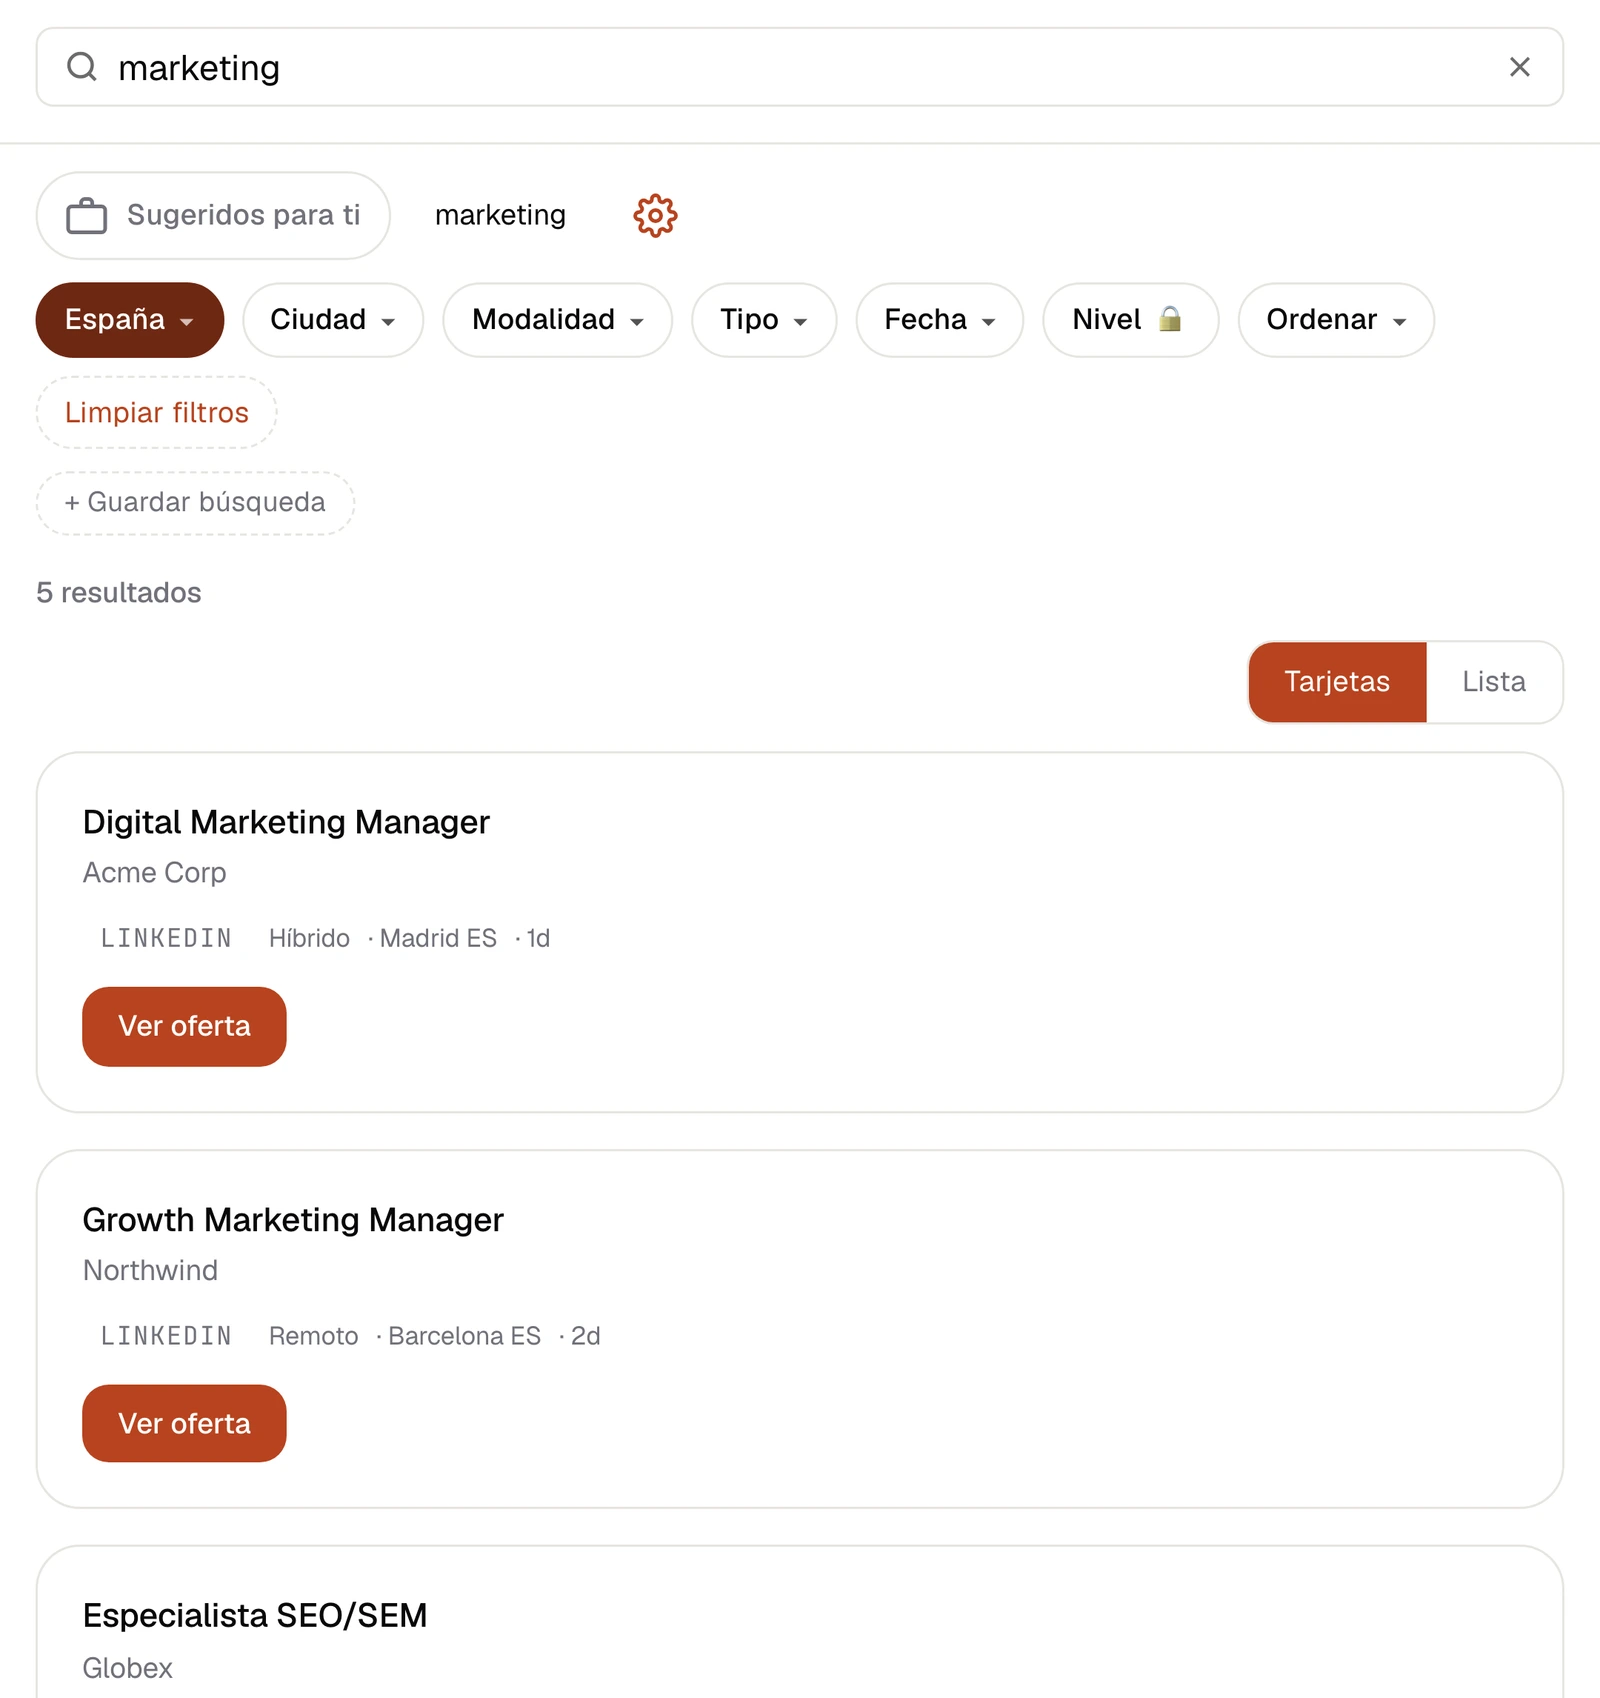The image size is (1600, 1698).
Task: Expand the Tipo filter dropdown
Action: [x=764, y=320]
